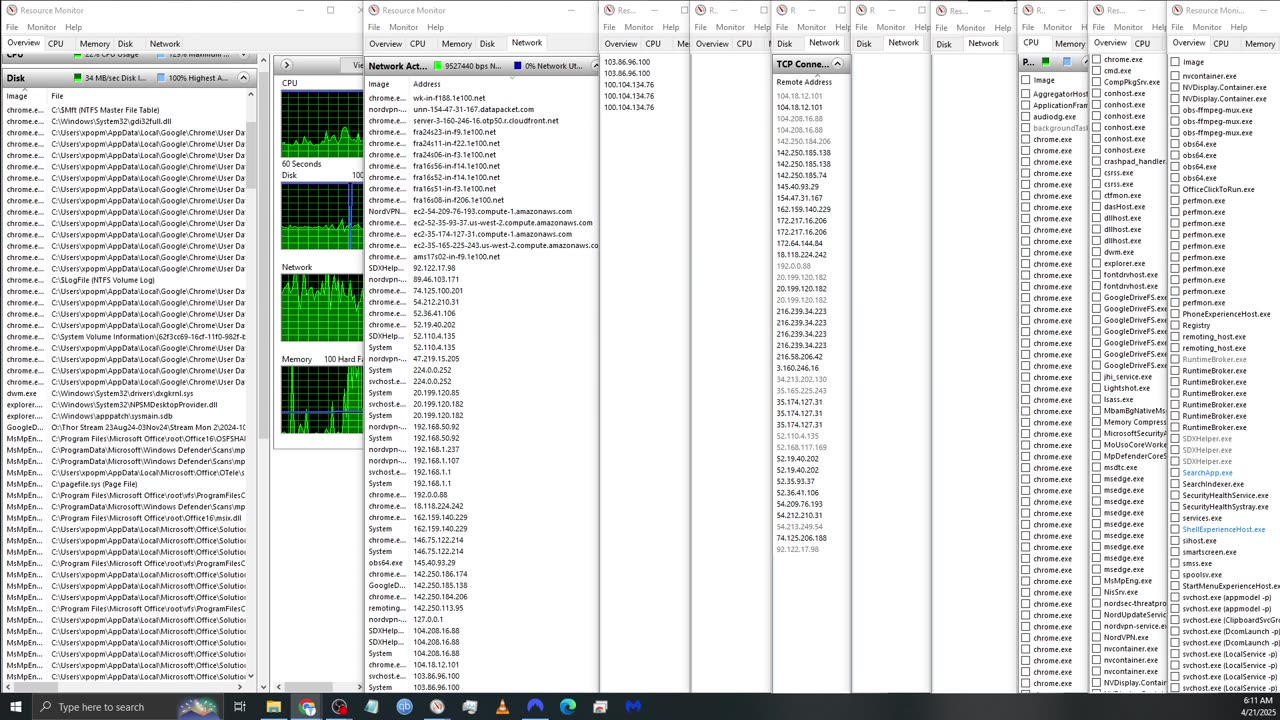Open File Explorer from the taskbar
The image size is (1280, 720).
coord(273,707)
